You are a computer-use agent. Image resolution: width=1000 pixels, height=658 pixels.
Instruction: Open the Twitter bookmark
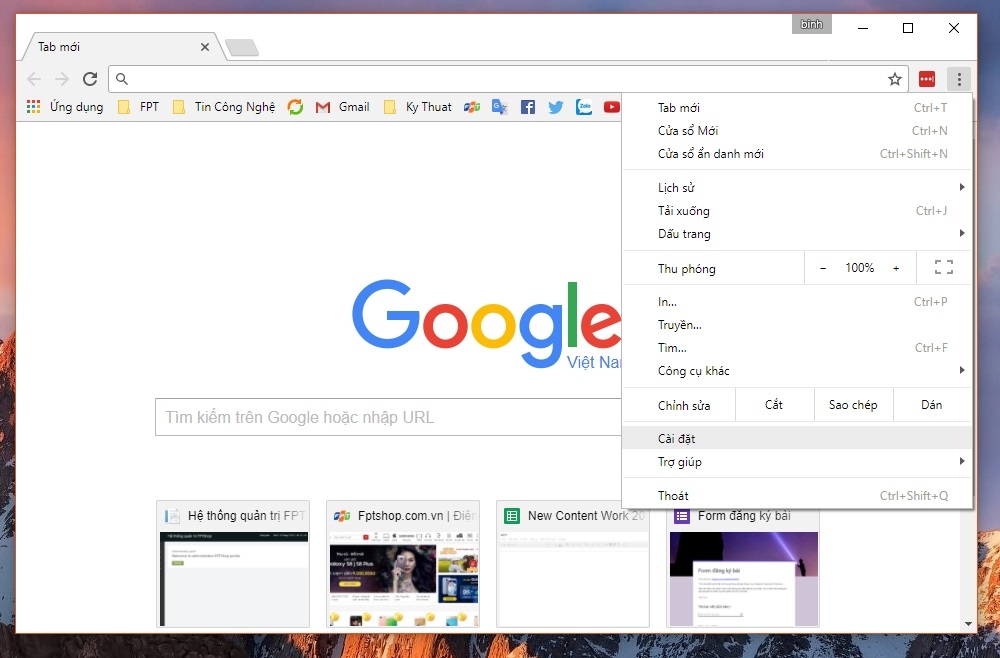click(x=555, y=106)
